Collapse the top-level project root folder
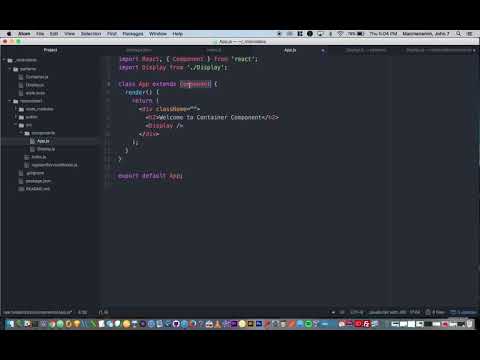 click(x=26, y=60)
